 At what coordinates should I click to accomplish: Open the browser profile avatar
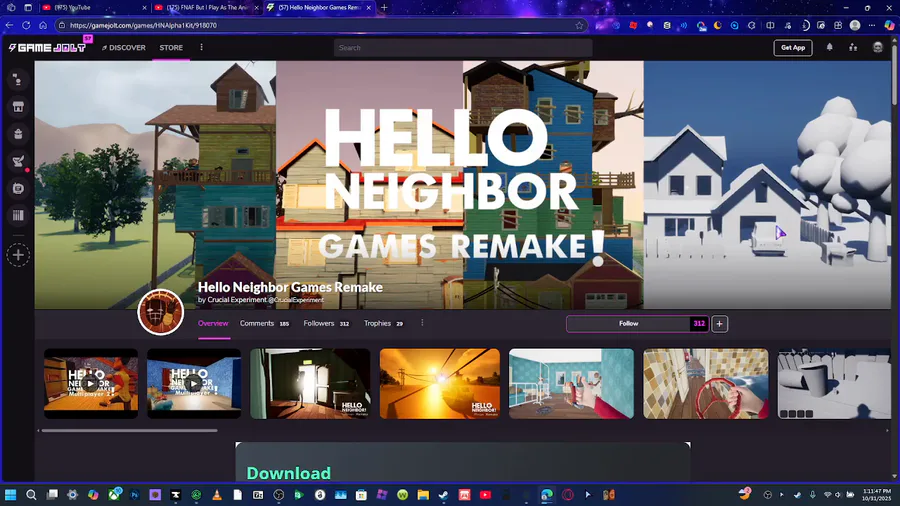coord(855,25)
